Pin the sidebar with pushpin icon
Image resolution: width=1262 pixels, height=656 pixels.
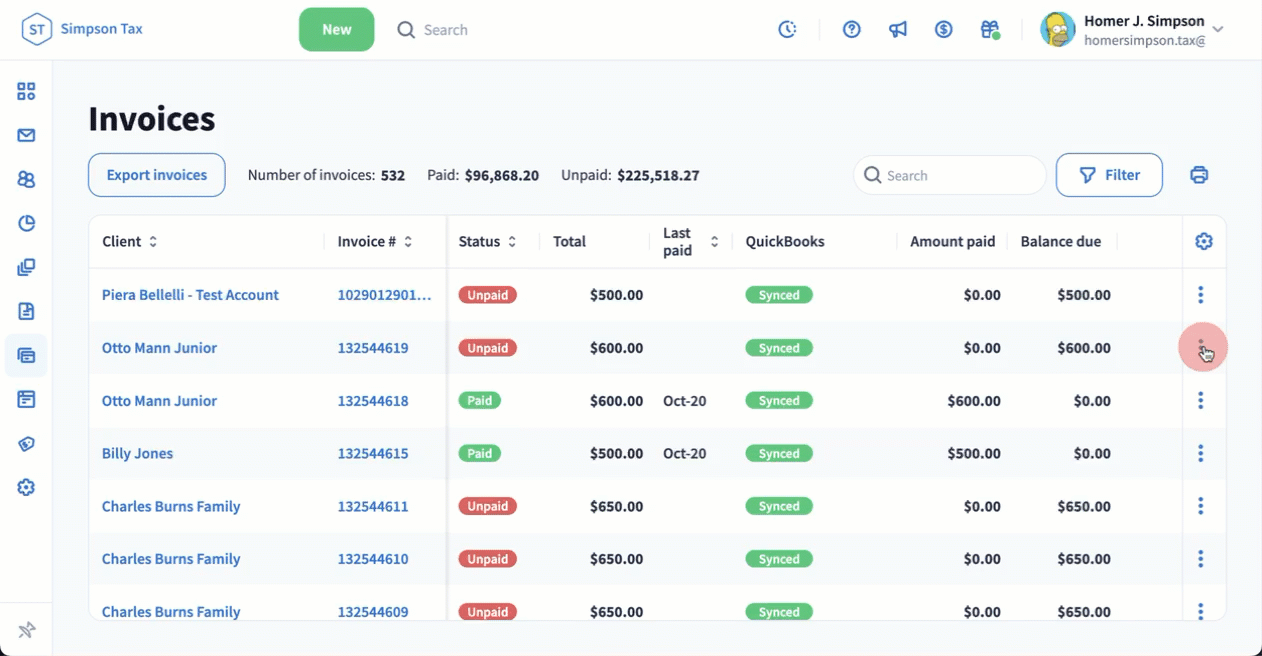[26, 630]
